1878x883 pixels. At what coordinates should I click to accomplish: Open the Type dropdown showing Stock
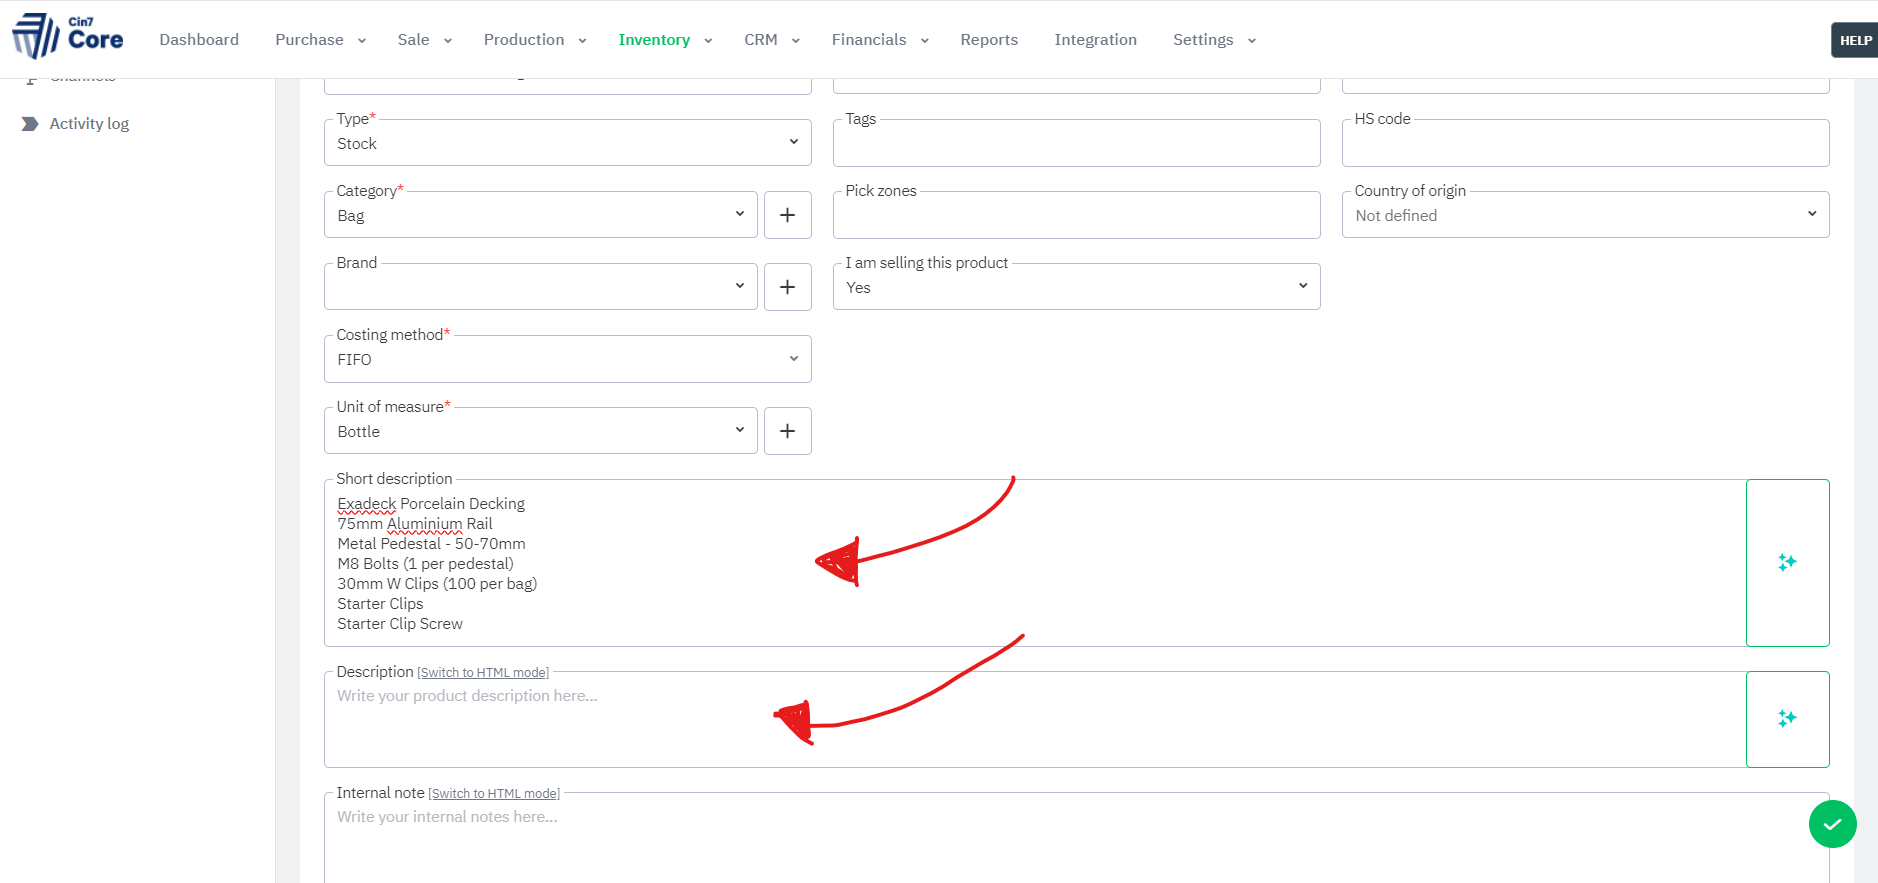pos(567,143)
